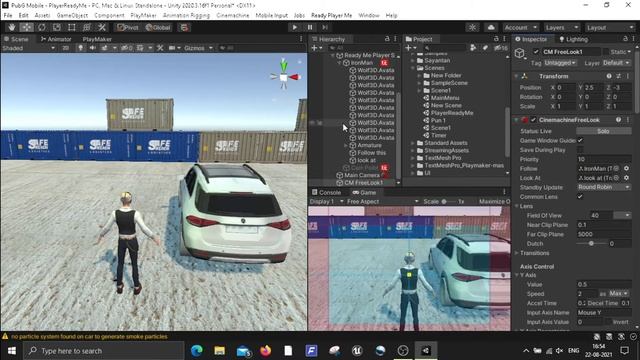Open the Ready Player Me menu

tap(331, 16)
